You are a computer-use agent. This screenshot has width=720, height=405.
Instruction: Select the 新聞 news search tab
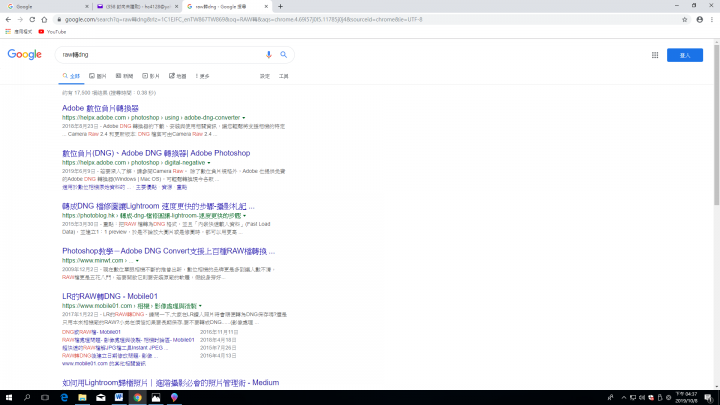coord(124,76)
